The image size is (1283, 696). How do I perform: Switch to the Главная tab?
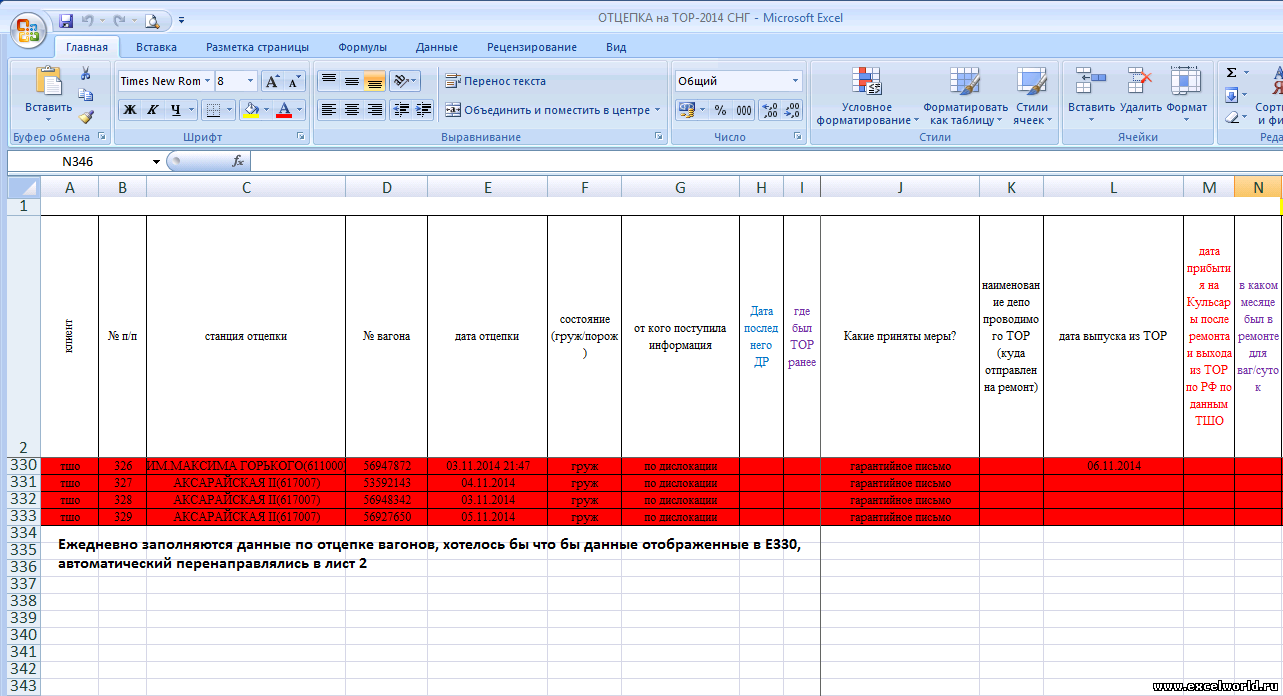[x=87, y=47]
